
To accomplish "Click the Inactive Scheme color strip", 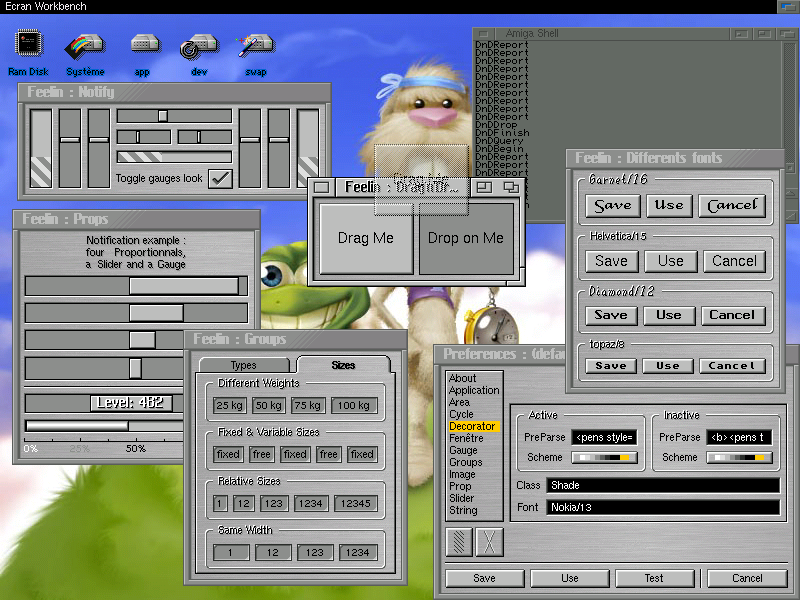I will point(739,458).
